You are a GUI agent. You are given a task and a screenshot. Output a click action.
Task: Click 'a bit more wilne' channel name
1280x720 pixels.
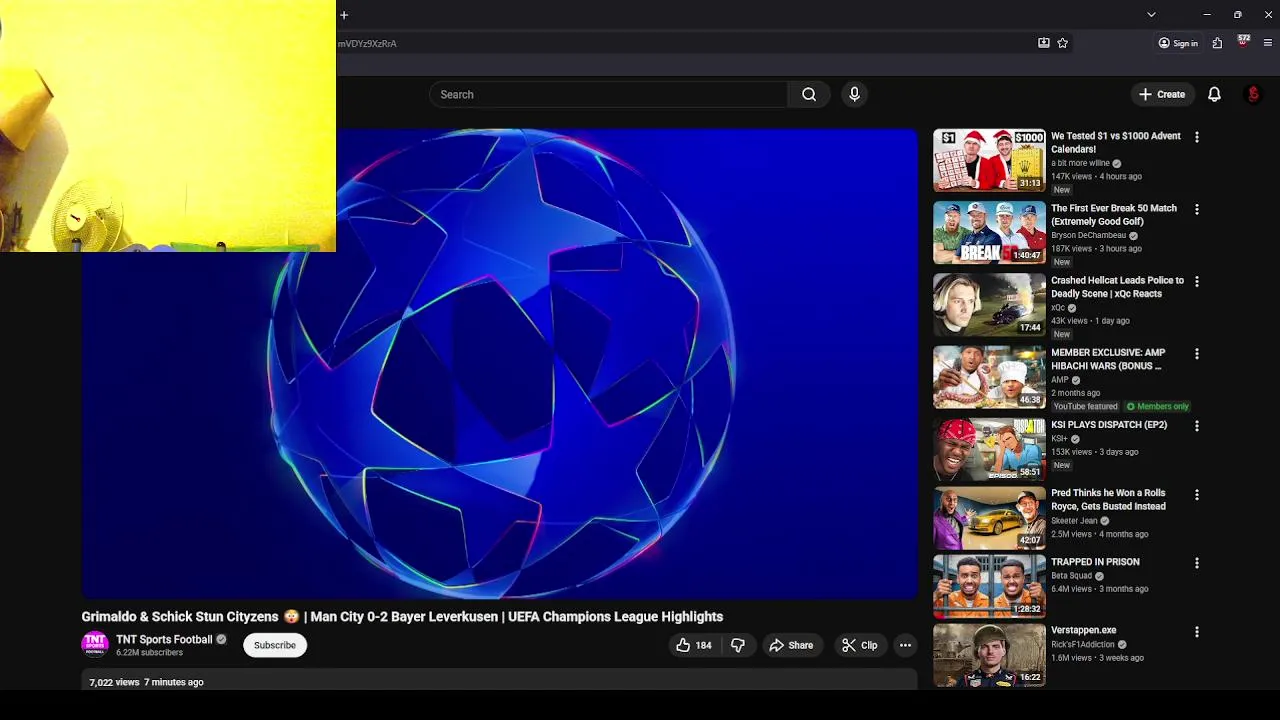tap(1080, 163)
